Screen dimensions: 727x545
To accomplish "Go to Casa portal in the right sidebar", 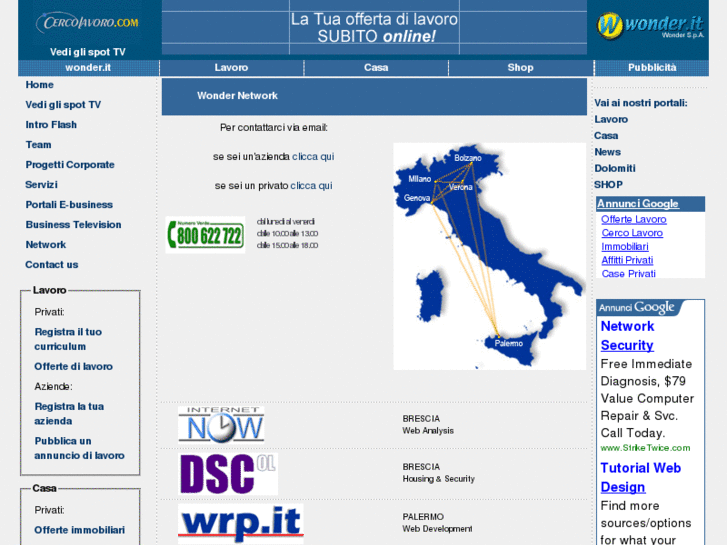I will click(606, 136).
